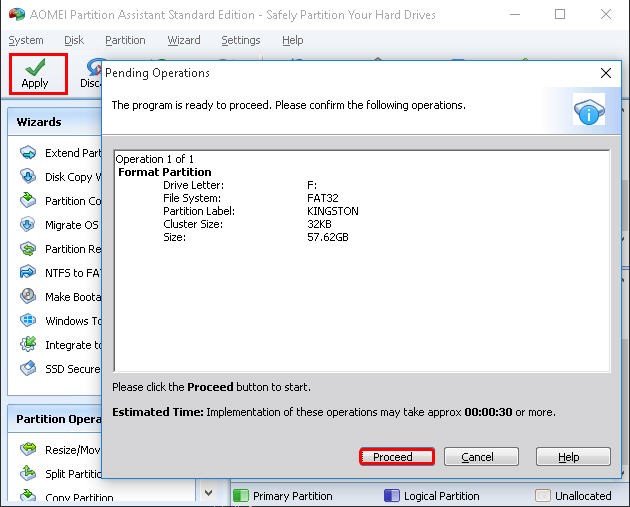Expand the sidebar panel chevron arrow
The height and width of the screenshot is (507, 630).
[208, 493]
